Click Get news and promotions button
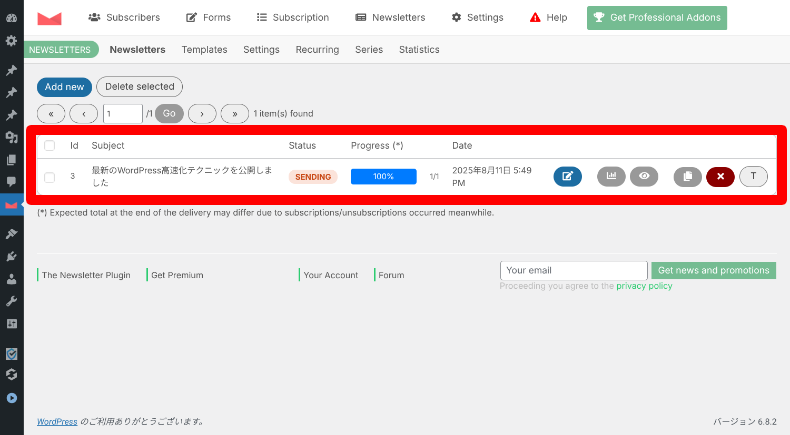Image resolution: width=790 pixels, height=435 pixels. [x=713, y=271]
